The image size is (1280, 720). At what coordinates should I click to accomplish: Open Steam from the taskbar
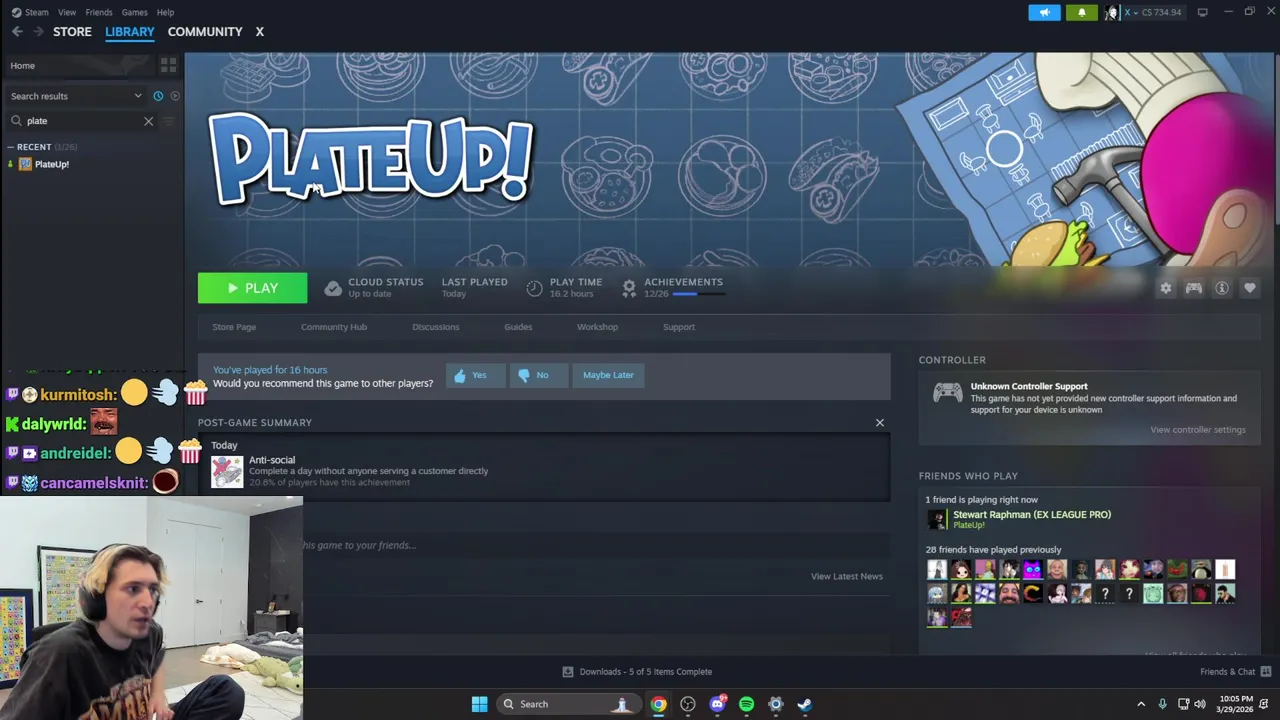(804, 704)
